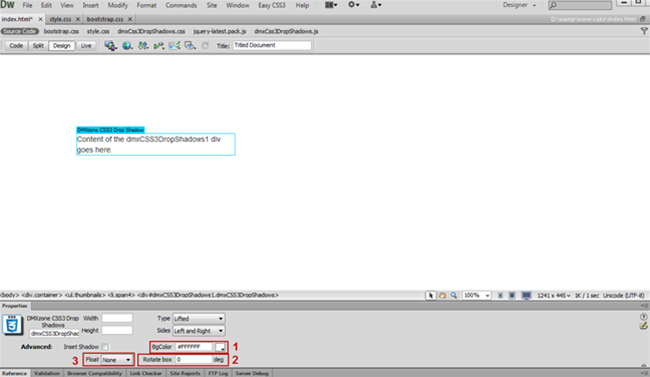Viewport: 650px width, 377px height.
Task: Click the Split view button
Action: coord(38,46)
